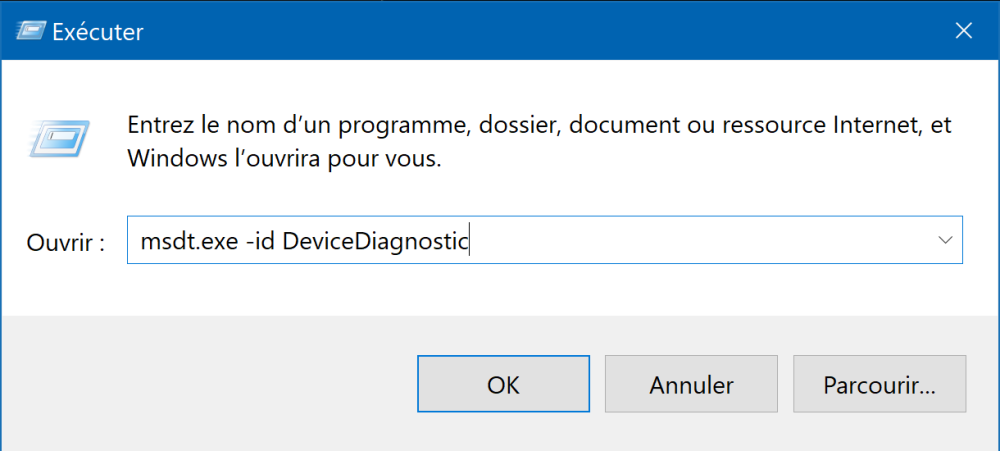This screenshot has width=1000, height=451.
Task: Click the "Windows l'ouvrira pour vous" text
Action: tap(283, 159)
